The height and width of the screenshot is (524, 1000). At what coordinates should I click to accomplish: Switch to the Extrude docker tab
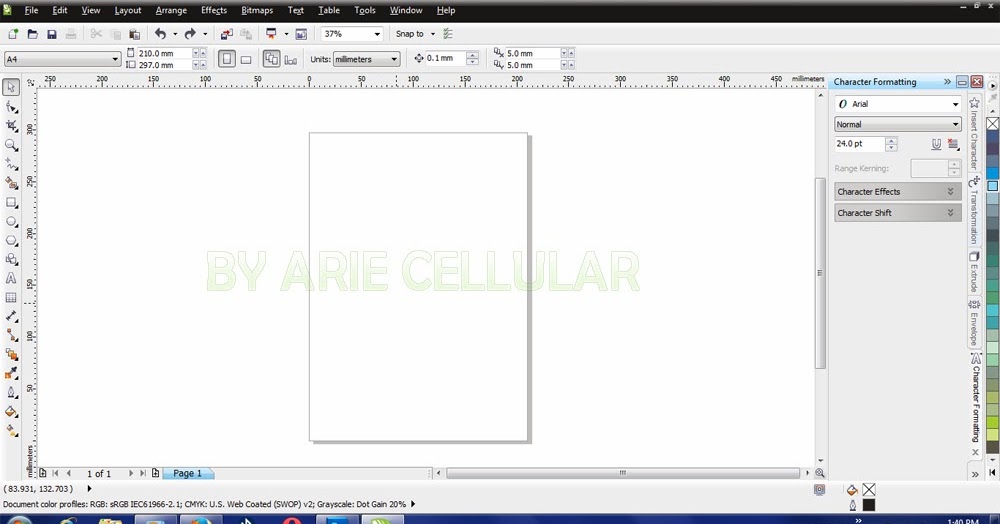pyautogui.click(x=974, y=272)
